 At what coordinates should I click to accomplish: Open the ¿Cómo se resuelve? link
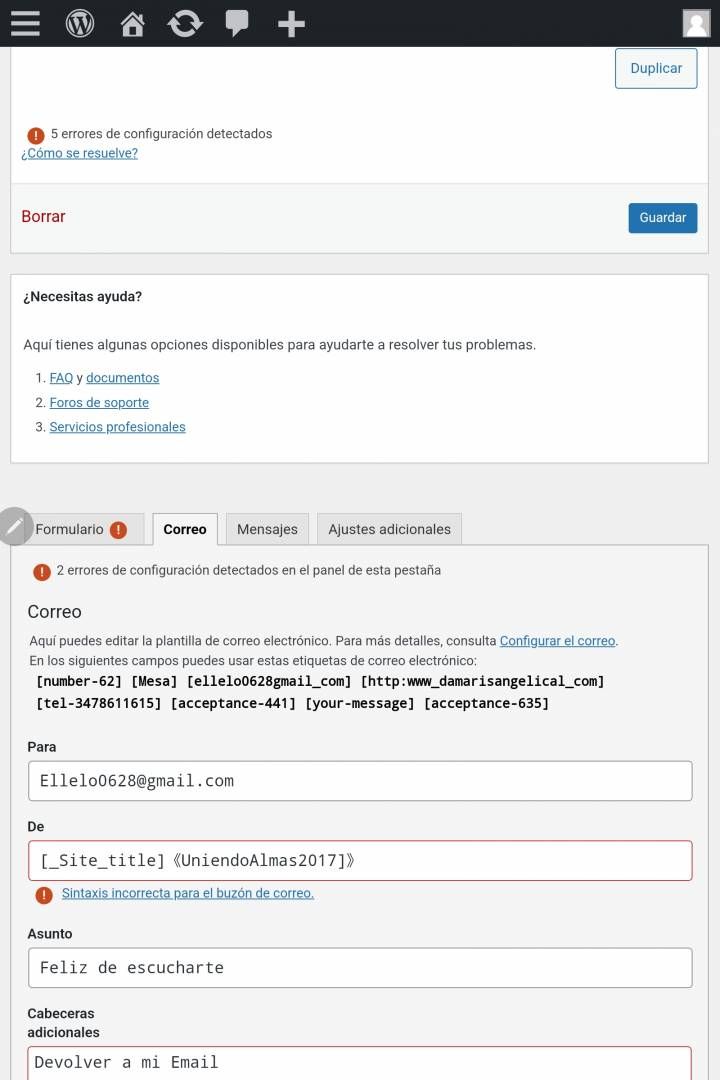(x=79, y=153)
